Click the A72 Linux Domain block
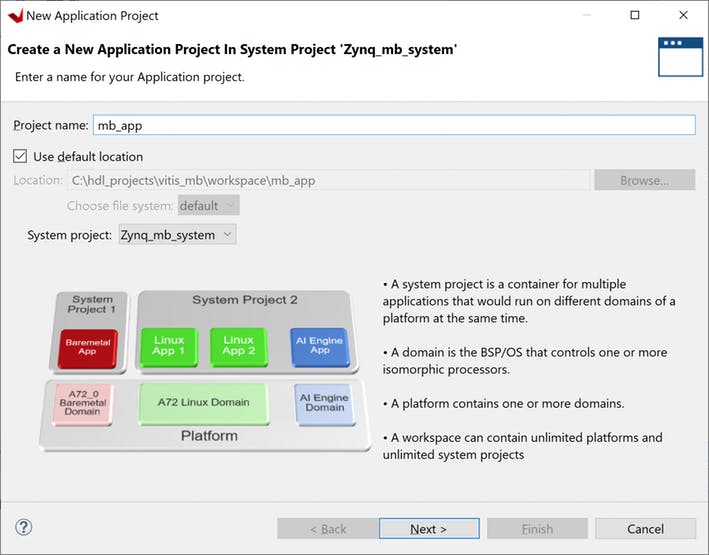This screenshot has width=709, height=555. point(202,402)
